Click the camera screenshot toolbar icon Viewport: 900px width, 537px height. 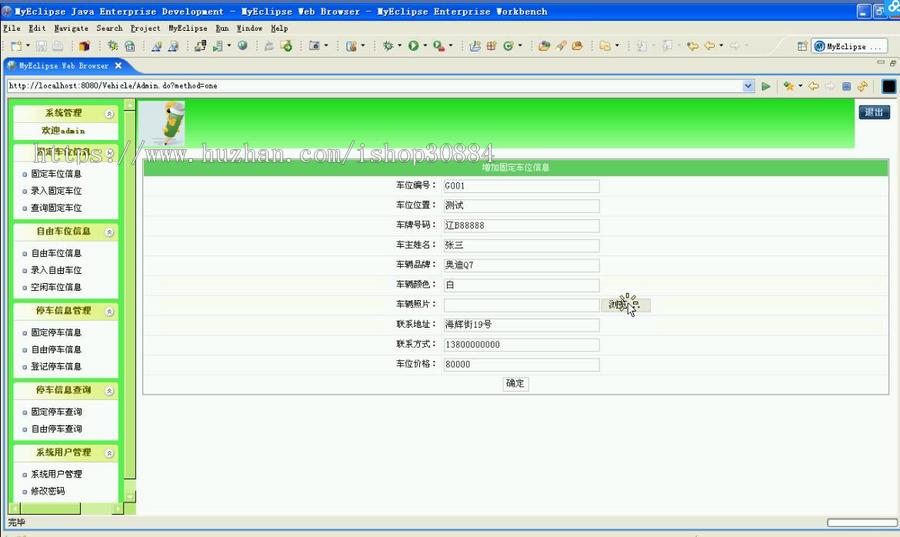(x=314, y=45)
